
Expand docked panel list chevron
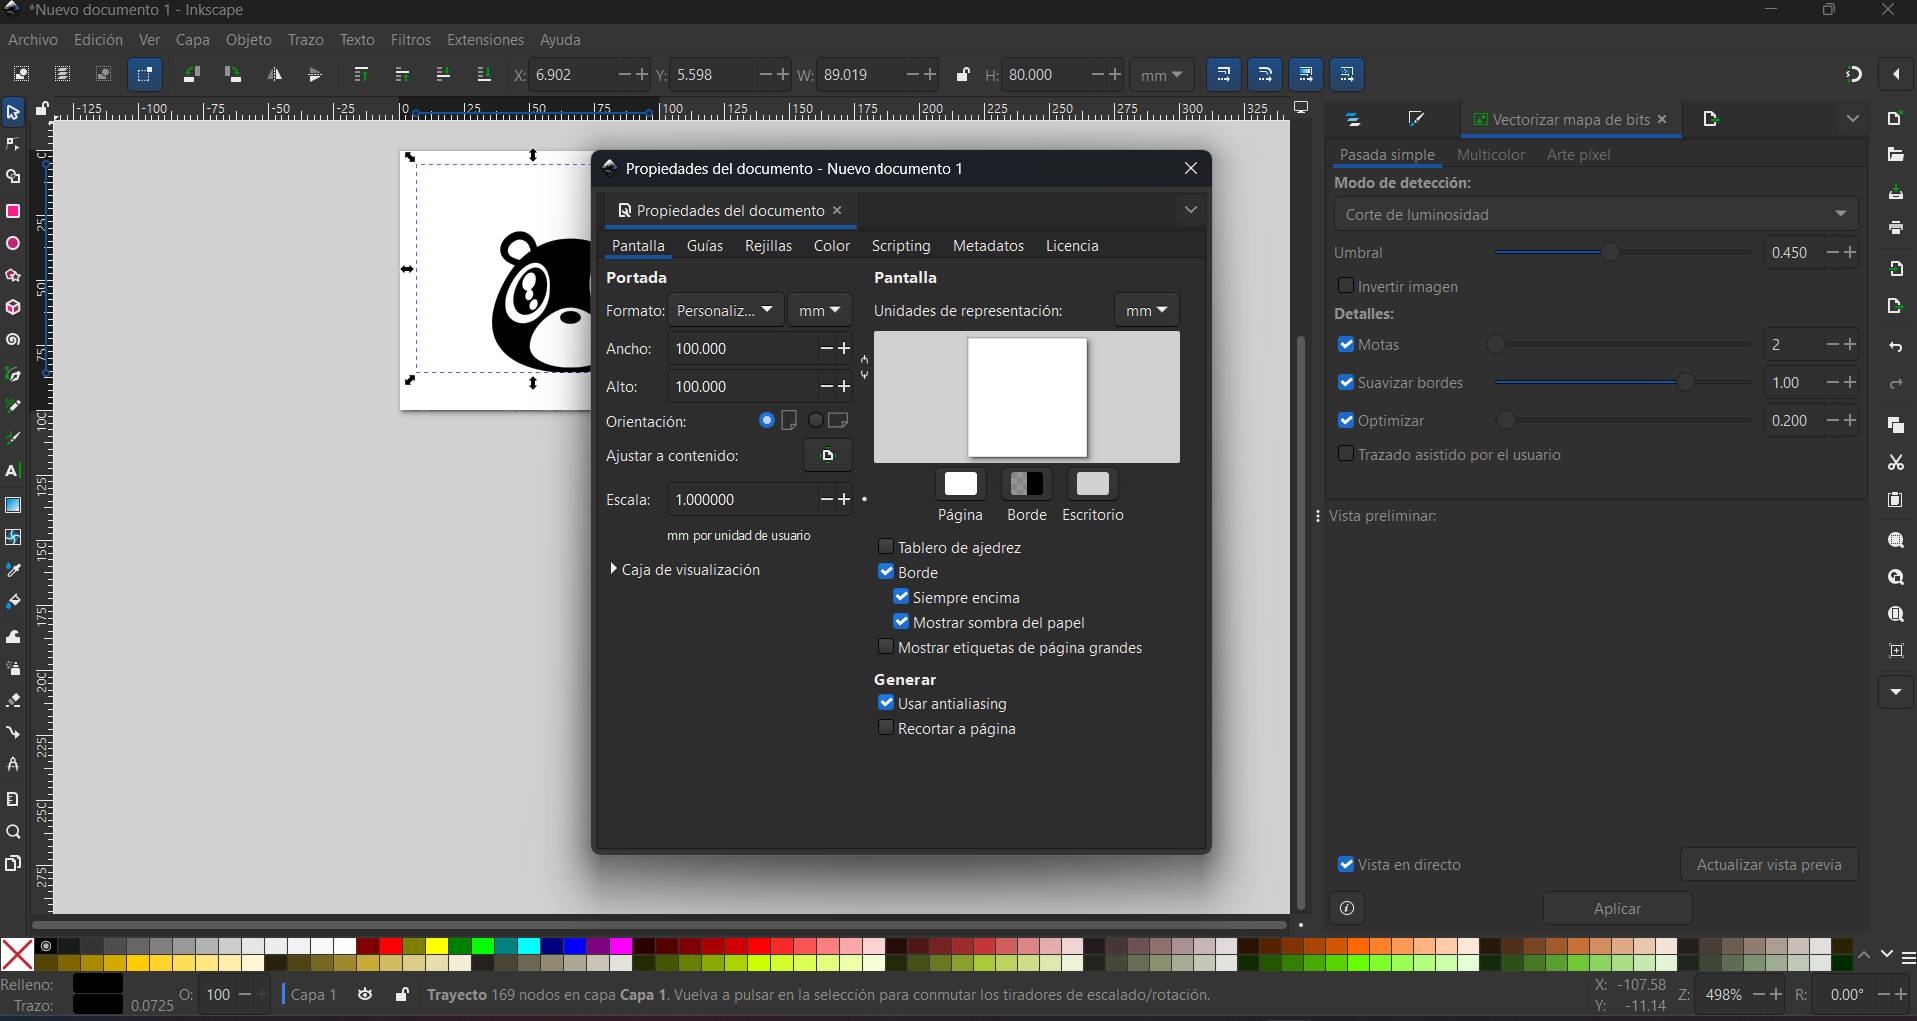point(1852,119)
